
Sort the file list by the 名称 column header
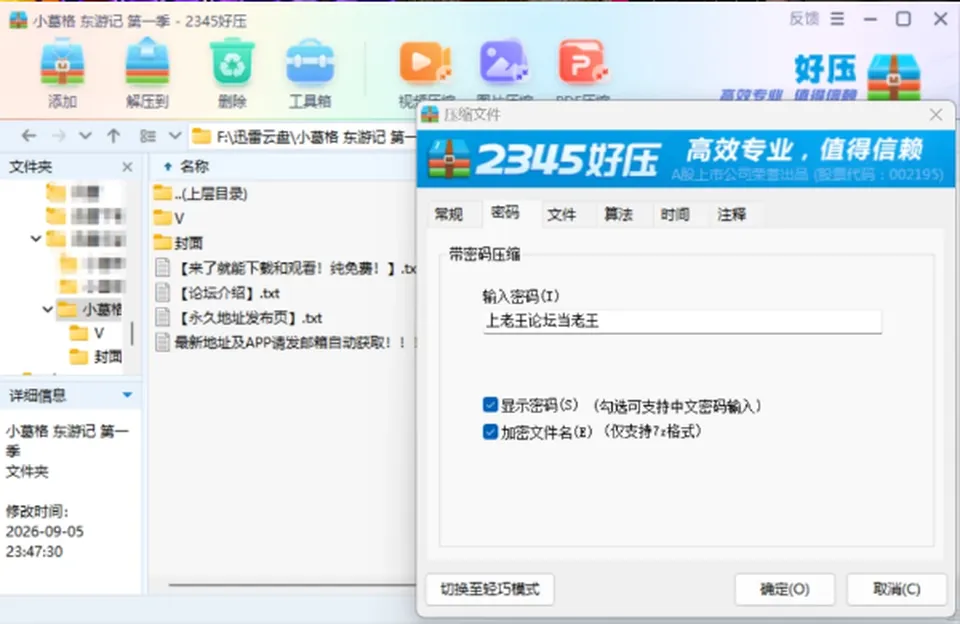(195, 167)
